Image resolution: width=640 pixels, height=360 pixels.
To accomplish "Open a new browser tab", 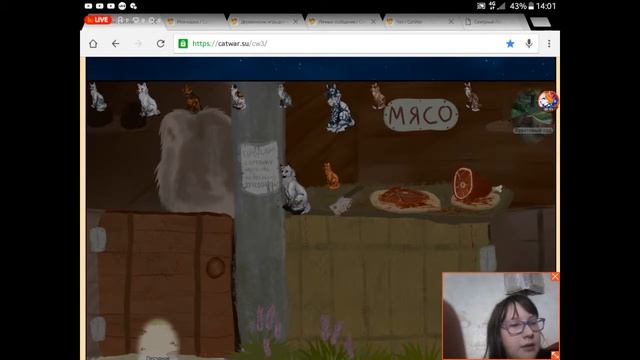I will click(540, 22).
